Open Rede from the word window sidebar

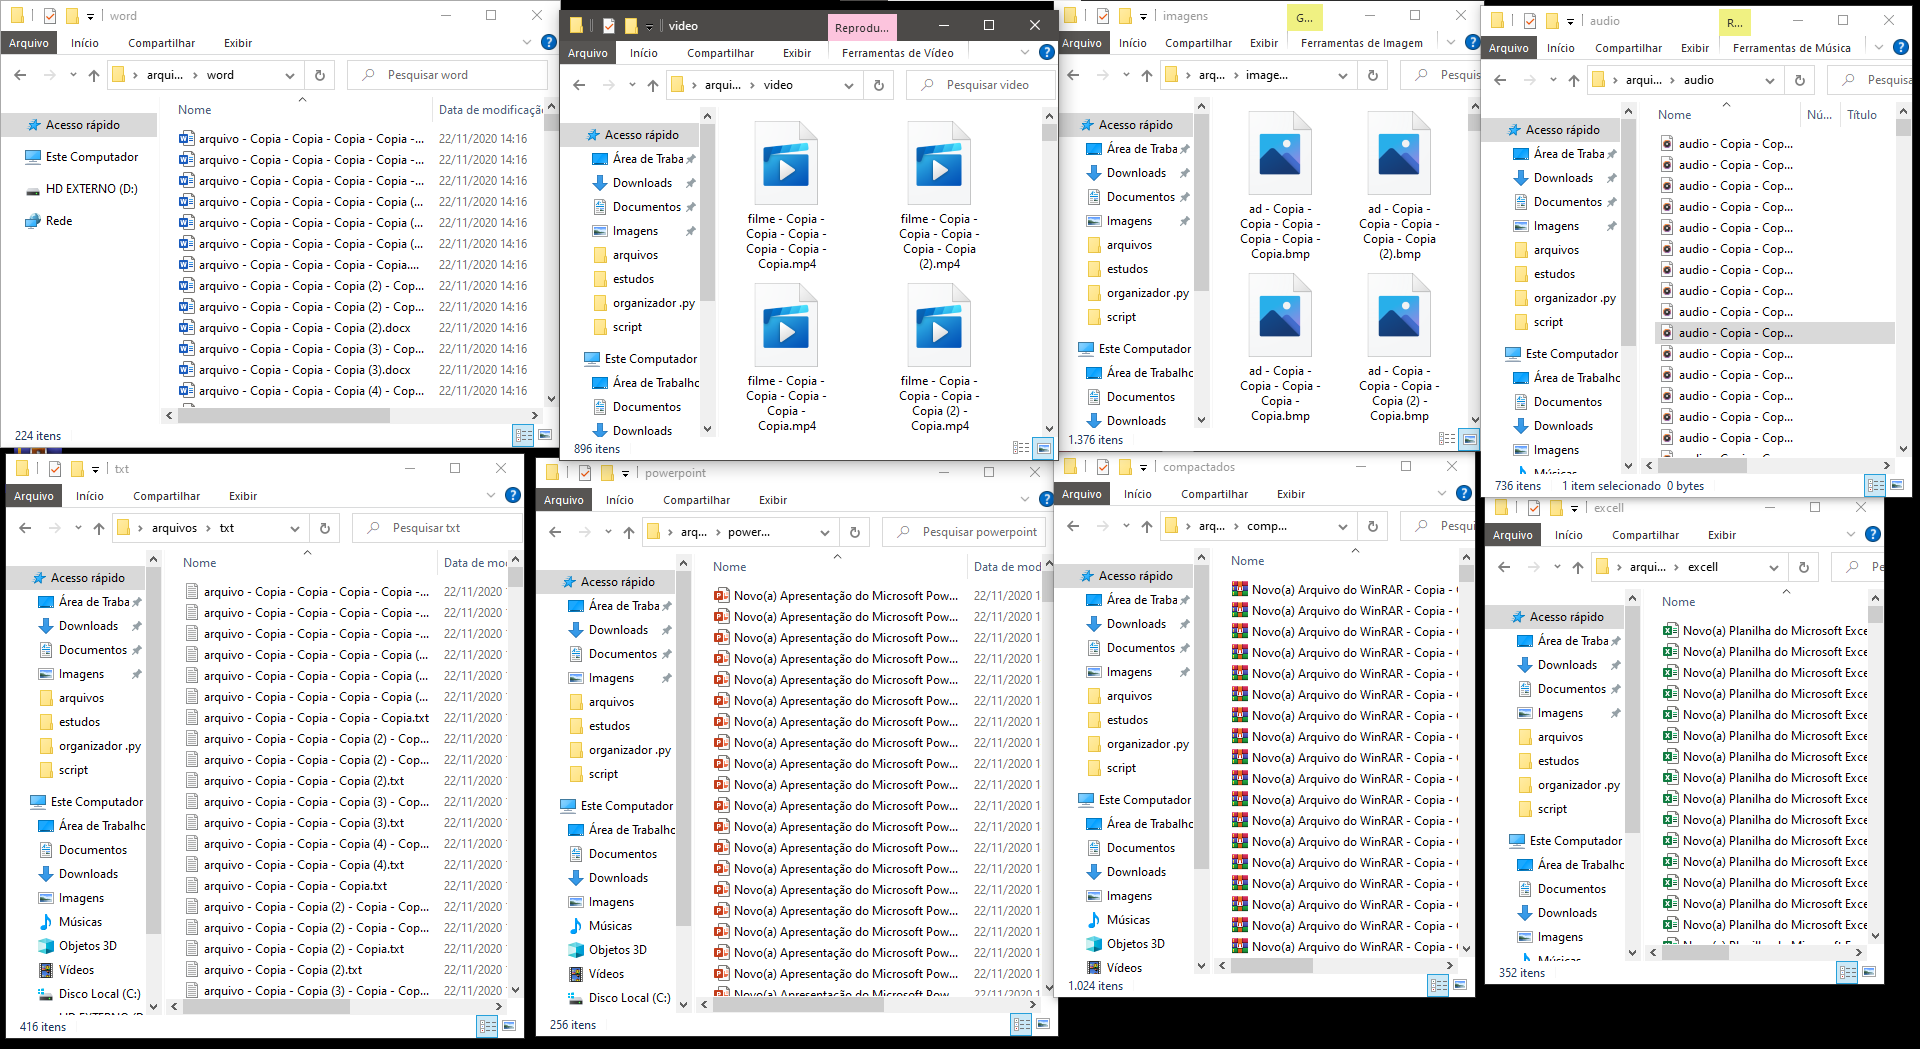coord(58,221)
